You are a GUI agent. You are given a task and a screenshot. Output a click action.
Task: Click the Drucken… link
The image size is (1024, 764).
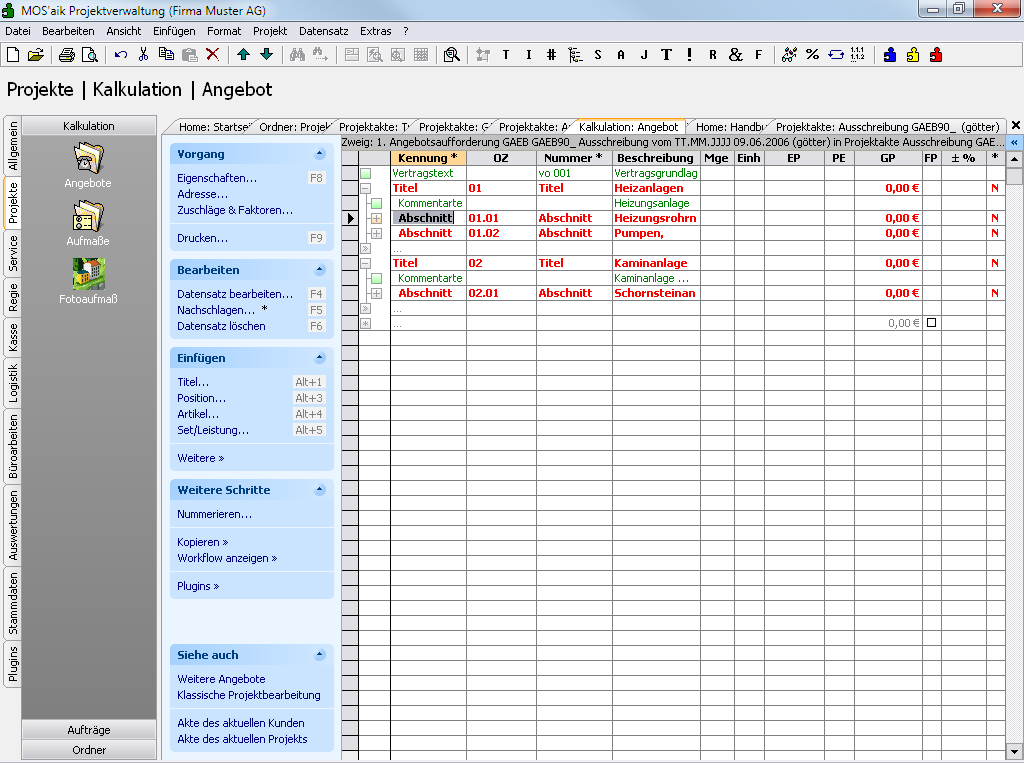pos(202,238)
